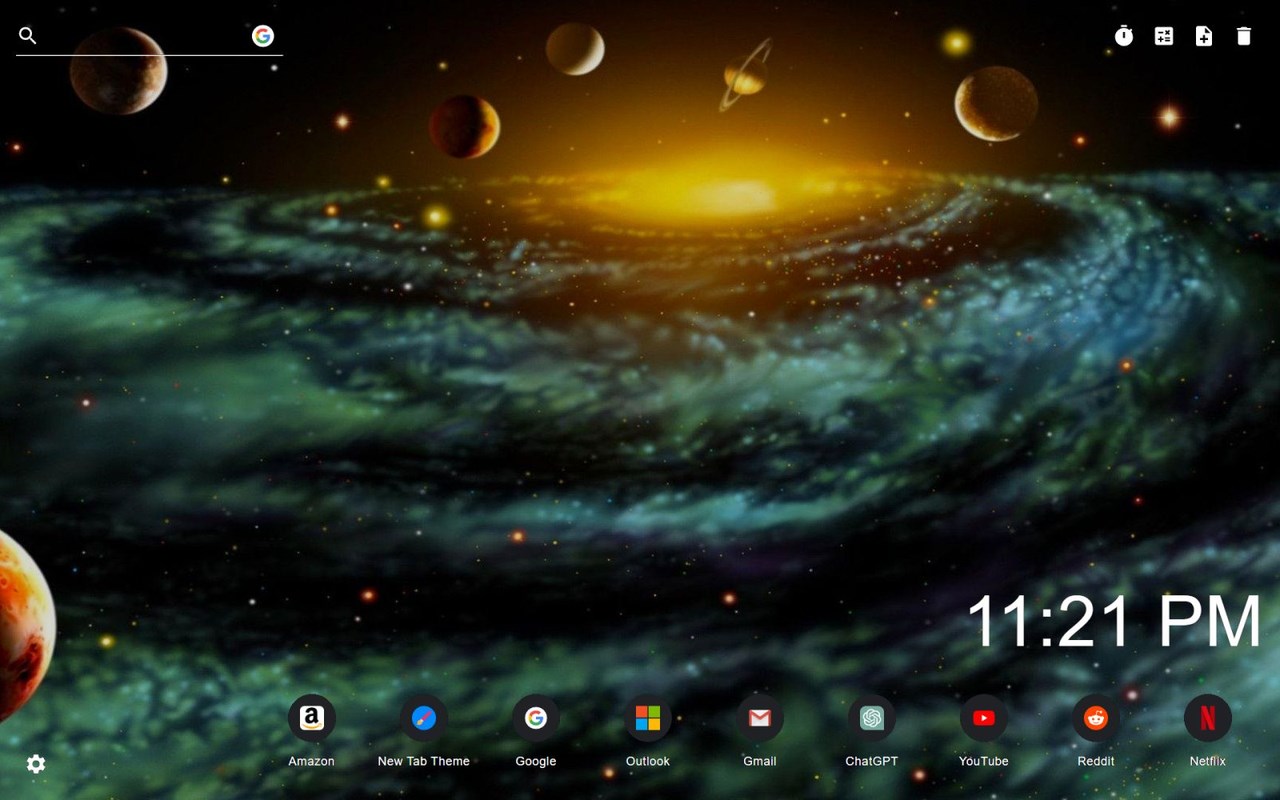Click the Google text label
Image resolution: width=1280 pixels, height=800 pixels.
(x=536, y=761)
